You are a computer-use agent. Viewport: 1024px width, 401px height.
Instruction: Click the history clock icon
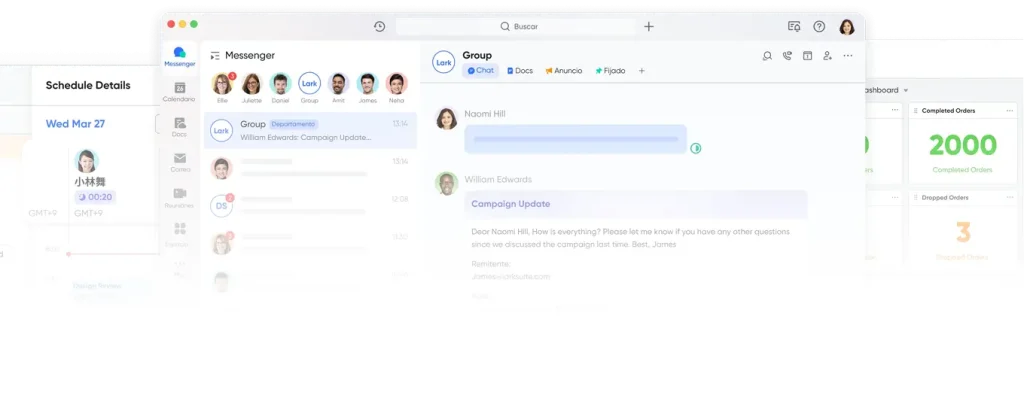point(379,27)
